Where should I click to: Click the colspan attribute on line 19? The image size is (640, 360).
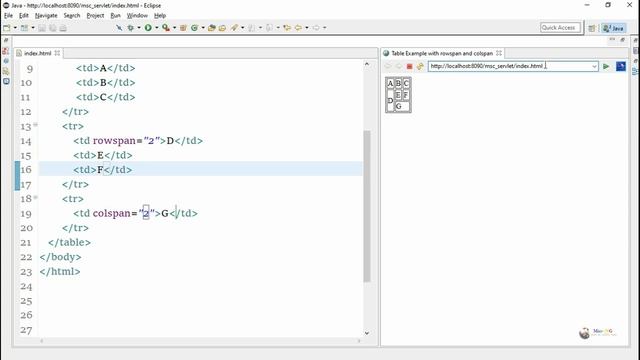[112, 213]
